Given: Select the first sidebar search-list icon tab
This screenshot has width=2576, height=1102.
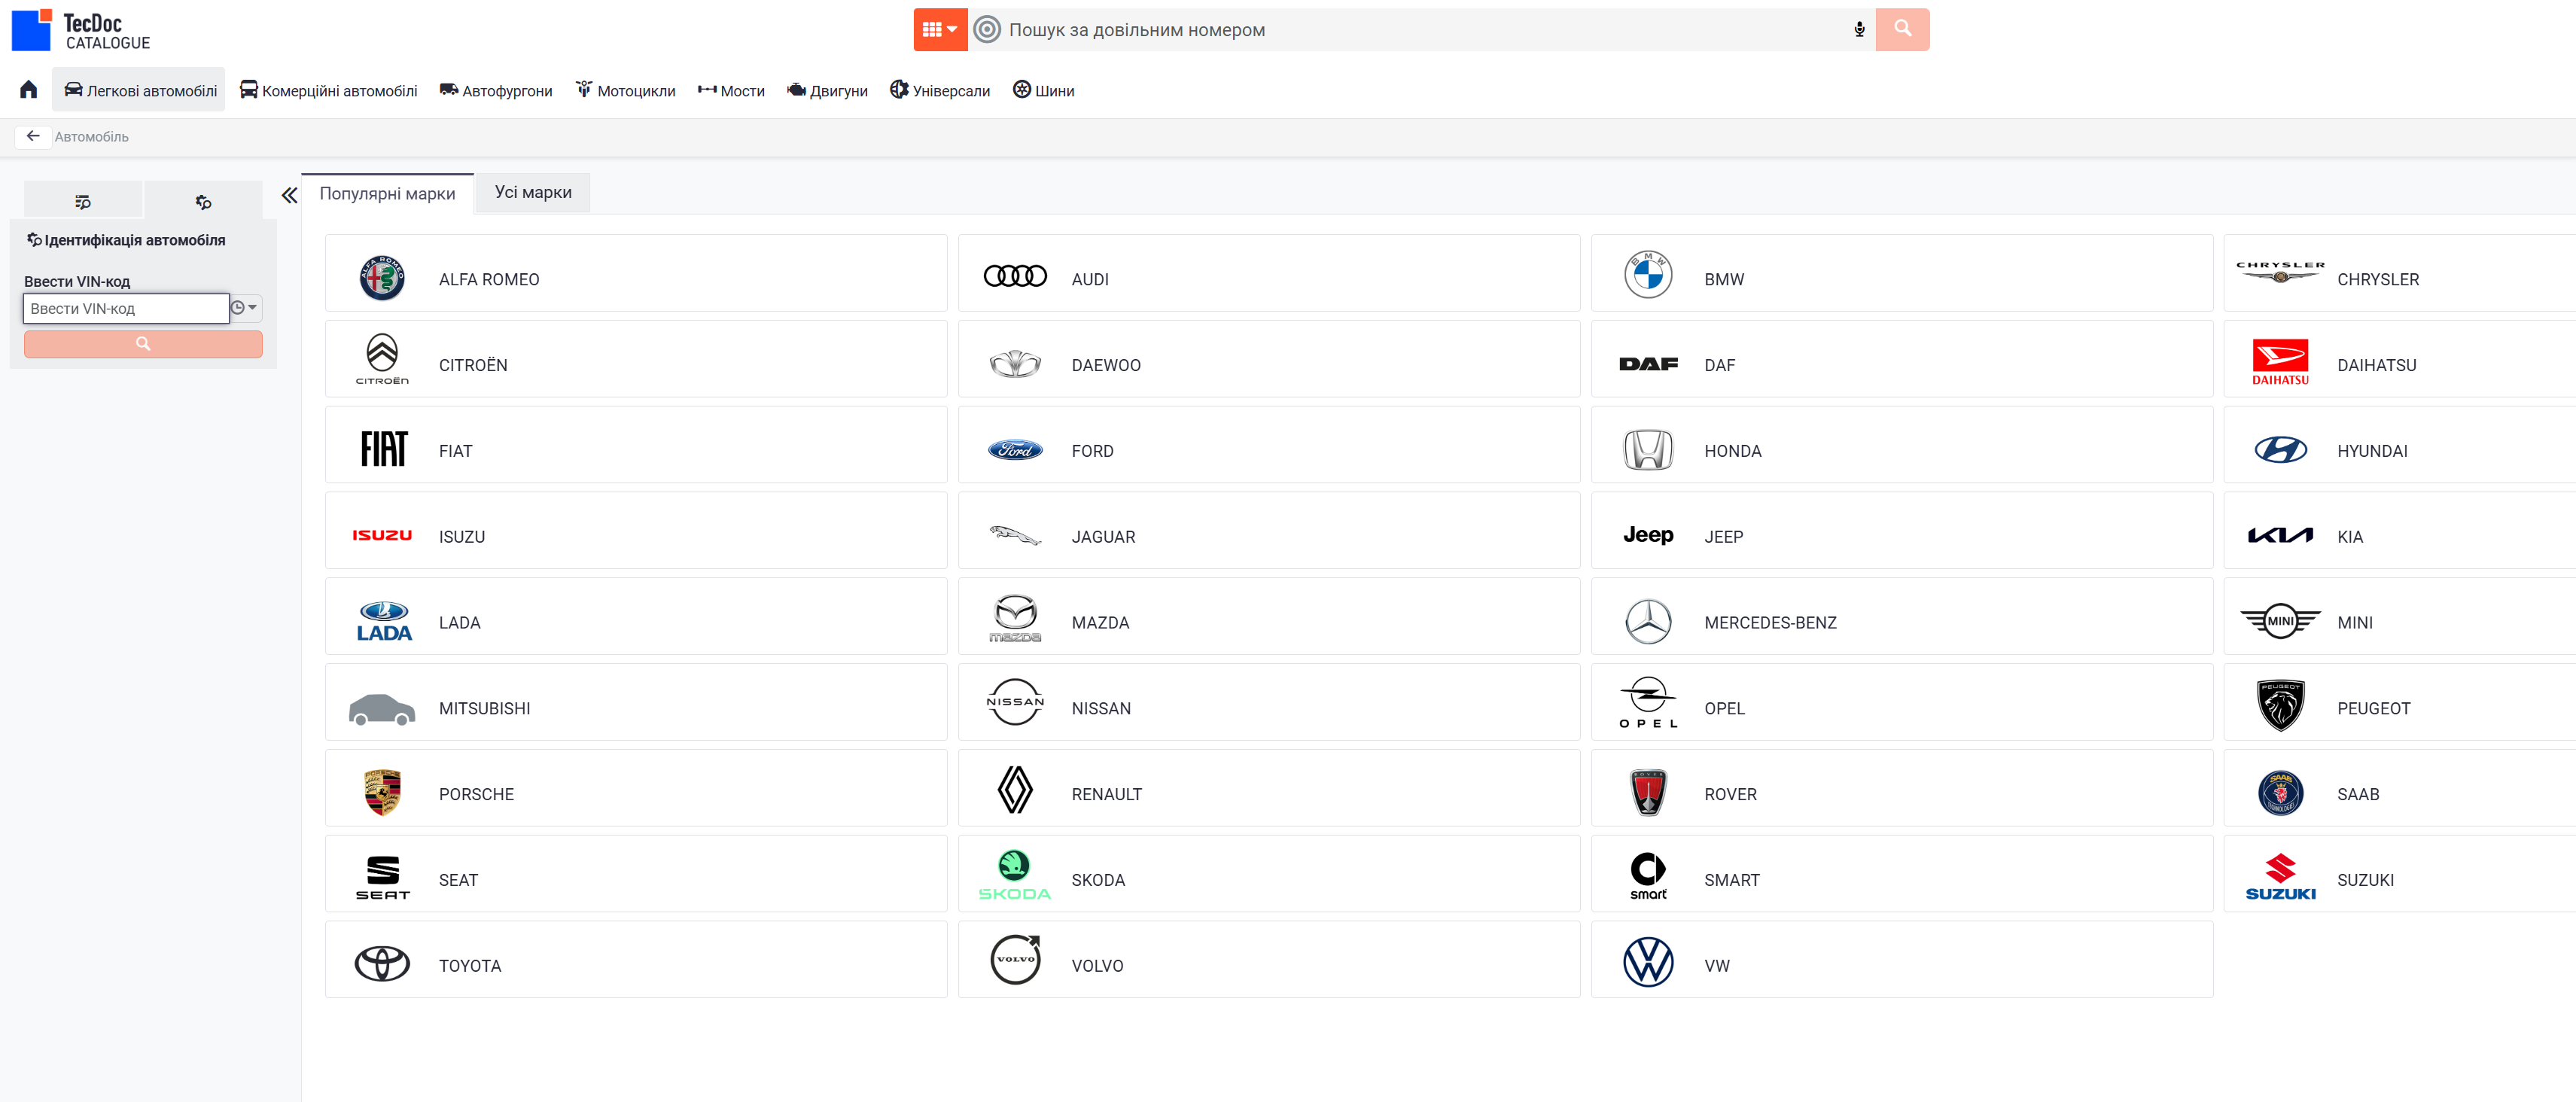Looking at the screenshot, I should [83, 202].
